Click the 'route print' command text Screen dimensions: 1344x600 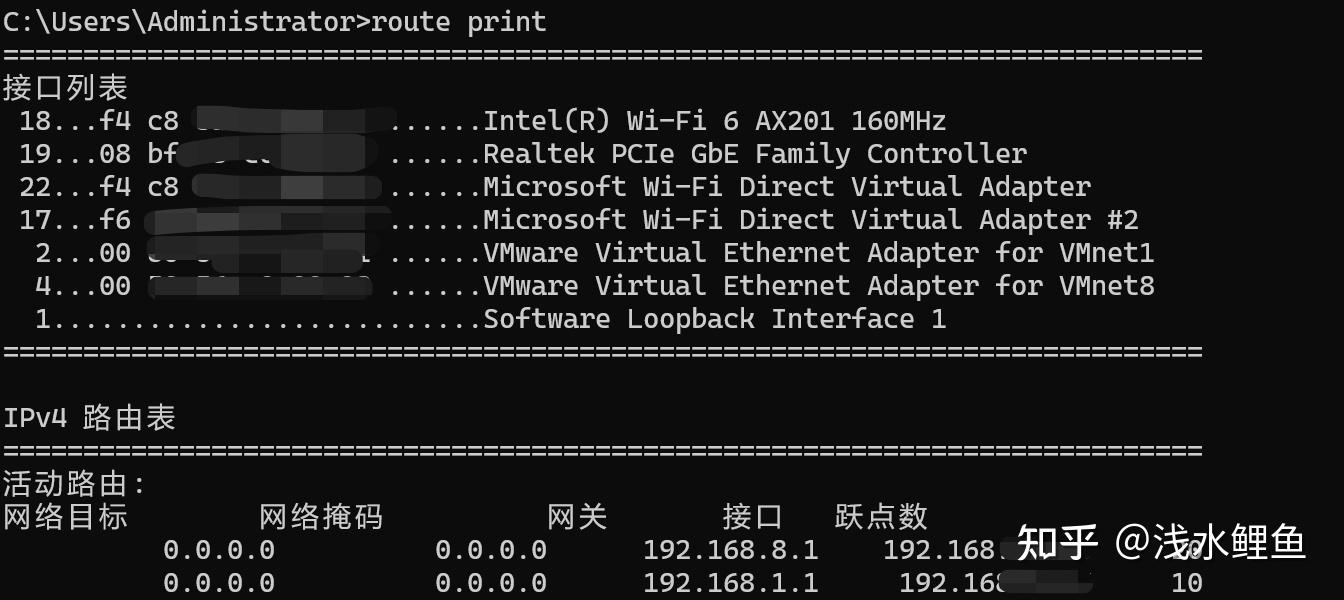pyautogui.click(x=459, y=21)
